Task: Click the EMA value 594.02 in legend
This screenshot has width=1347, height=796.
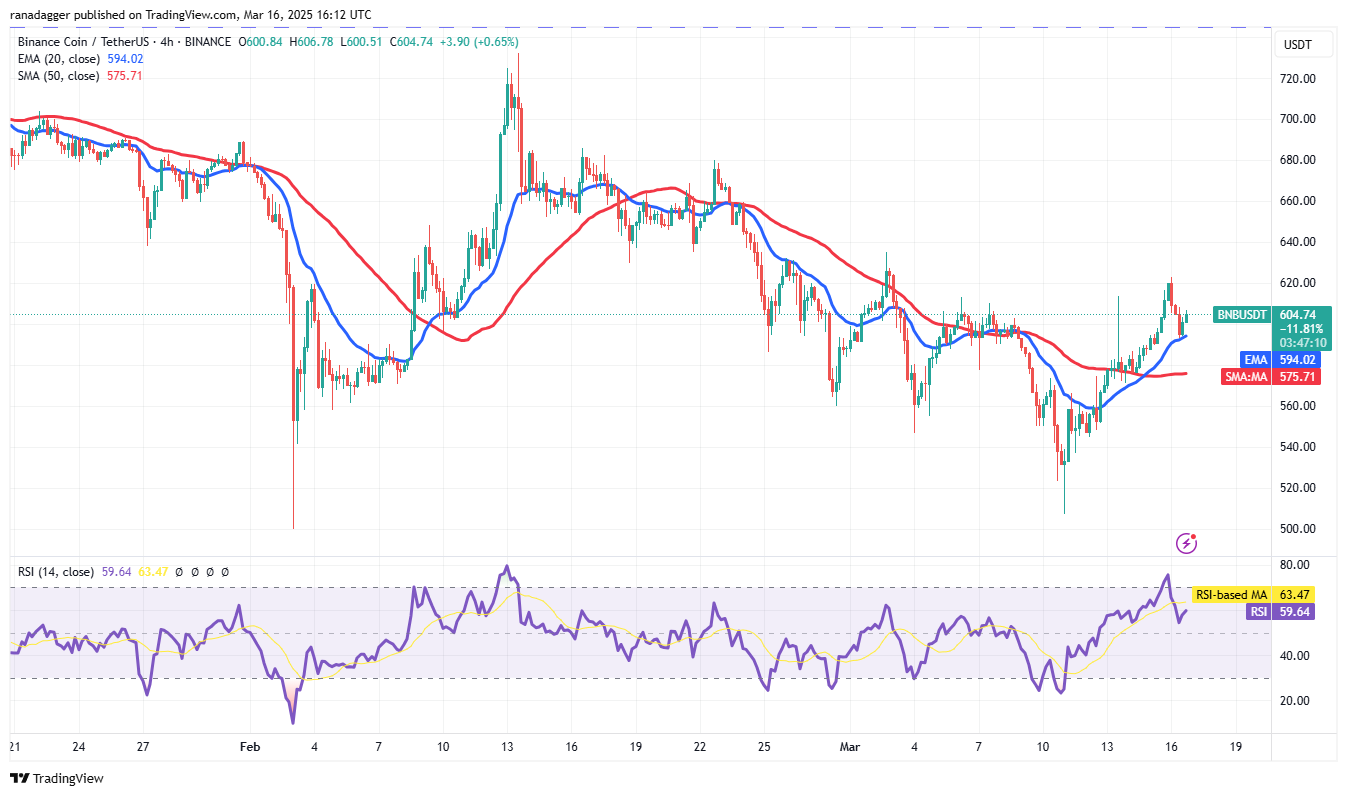Action: [x=124, y=59]
